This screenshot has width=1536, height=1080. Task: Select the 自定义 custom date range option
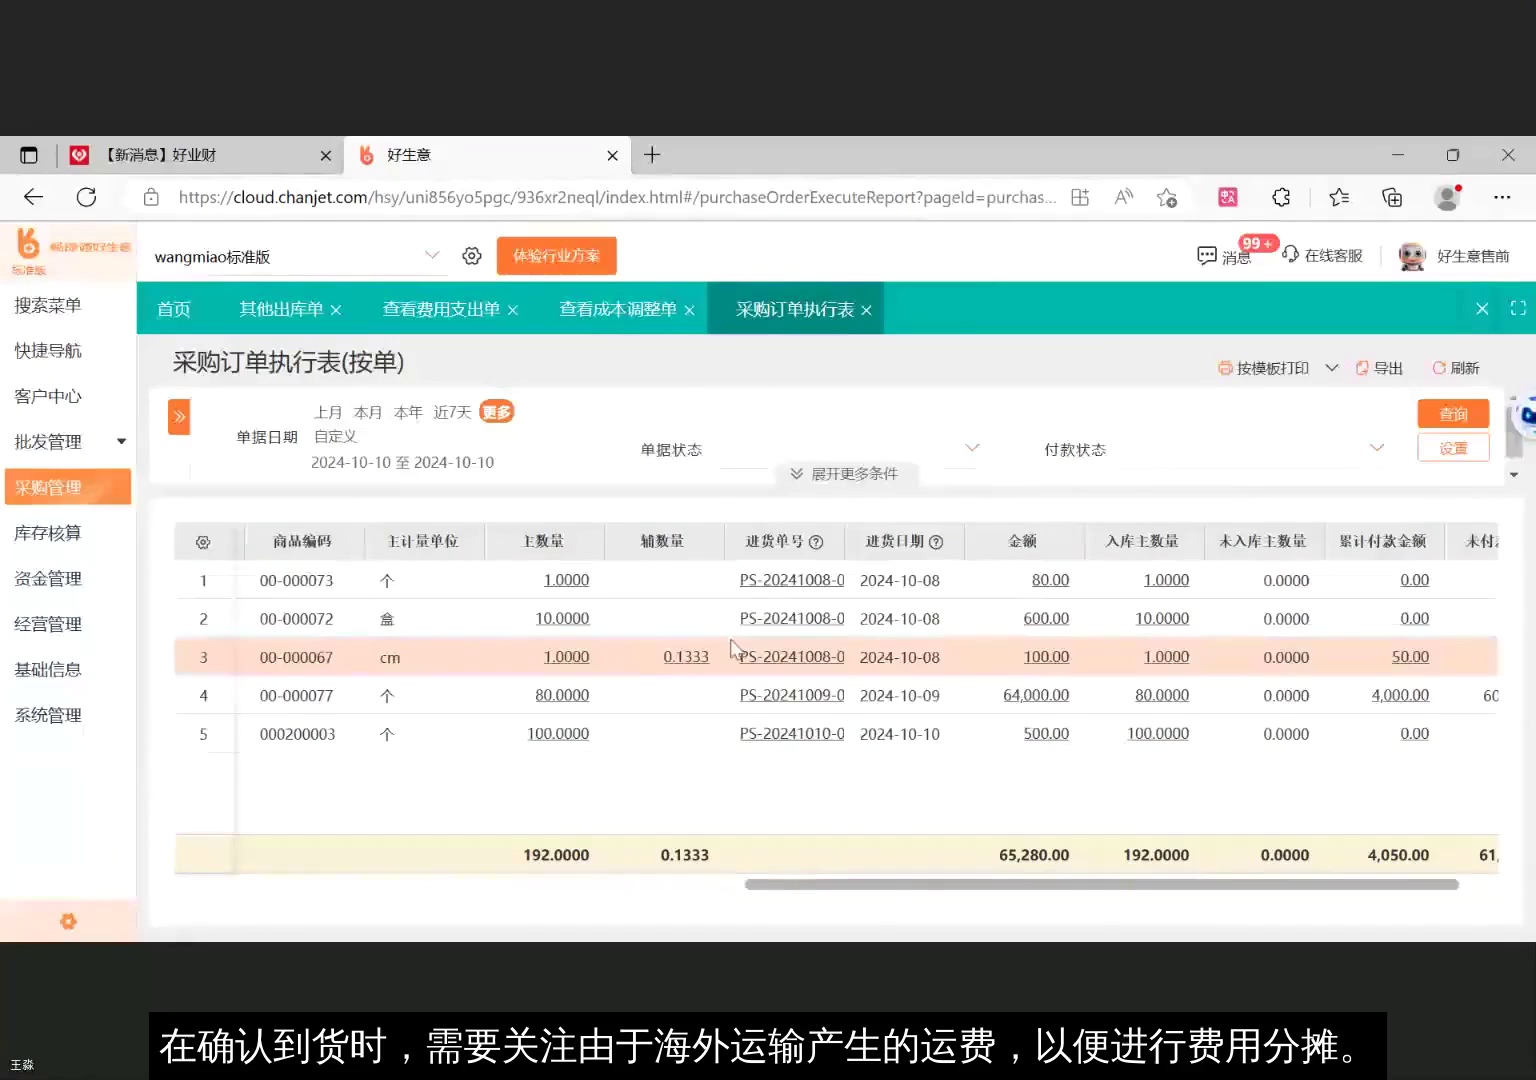(335, 436)
